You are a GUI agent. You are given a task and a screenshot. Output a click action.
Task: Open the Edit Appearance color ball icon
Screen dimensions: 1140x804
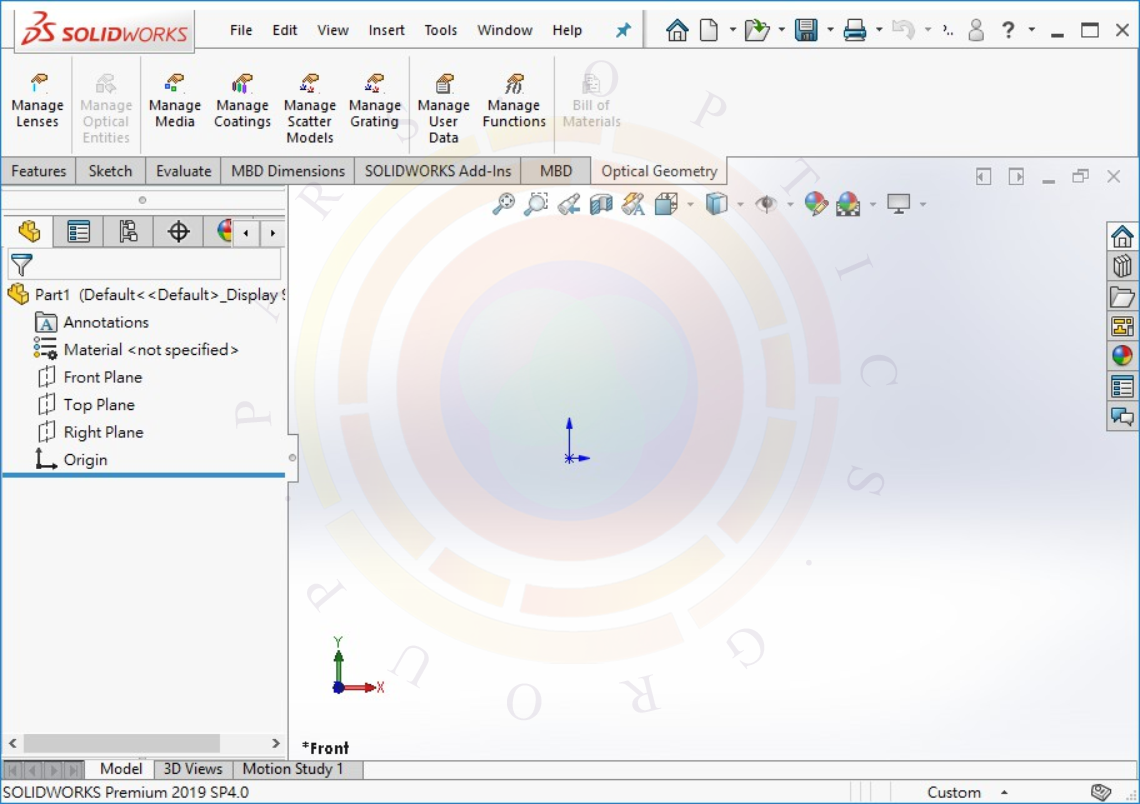pos(816,204)
